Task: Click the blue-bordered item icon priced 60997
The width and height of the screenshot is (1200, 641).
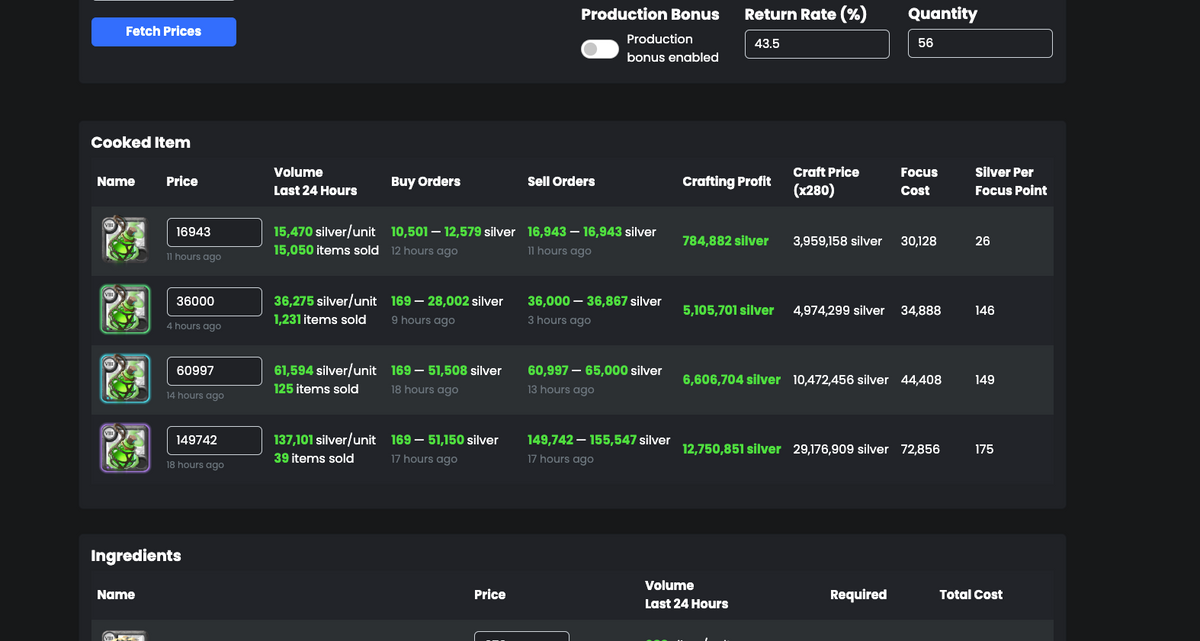Action: click(125, 379)
